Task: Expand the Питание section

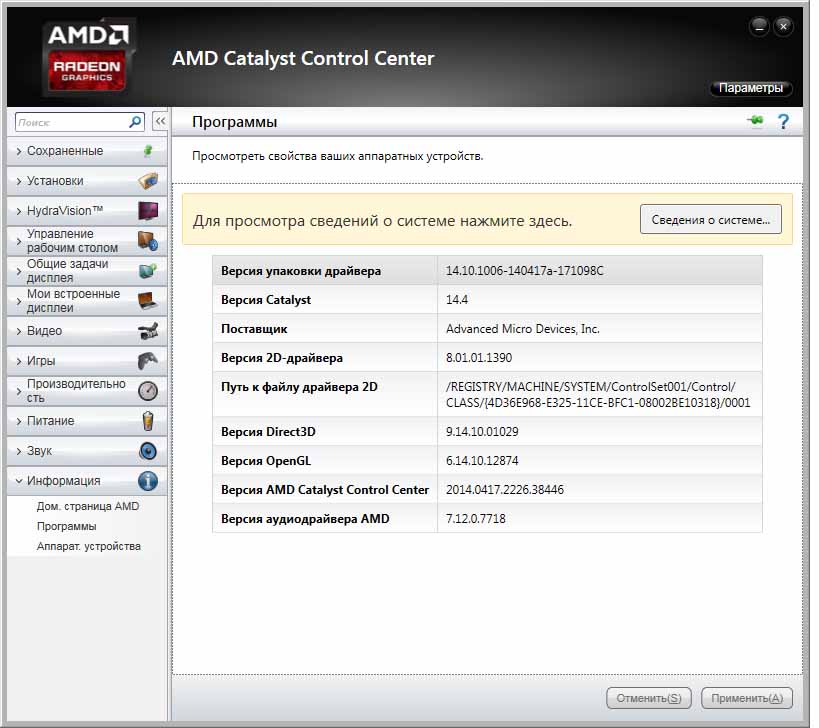Action: (87, 421)
